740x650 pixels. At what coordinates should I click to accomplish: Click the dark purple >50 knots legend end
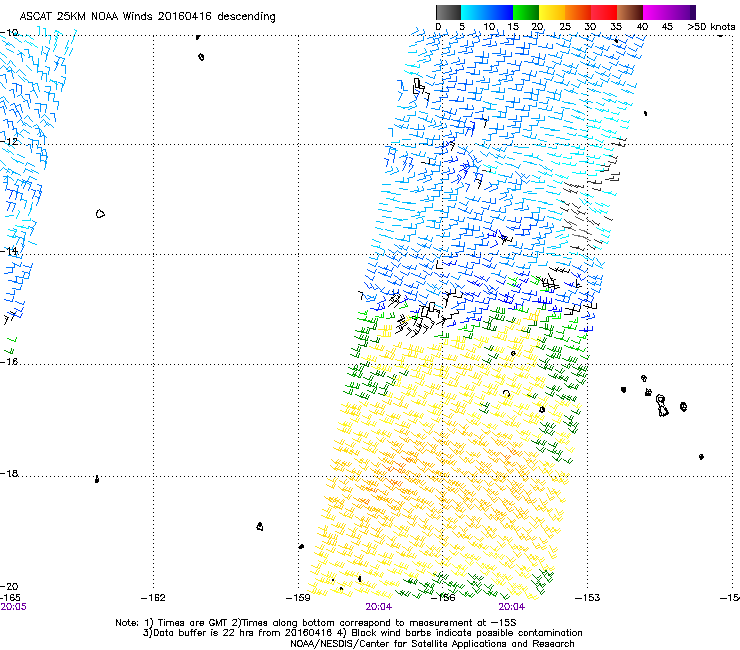point(693,12)
